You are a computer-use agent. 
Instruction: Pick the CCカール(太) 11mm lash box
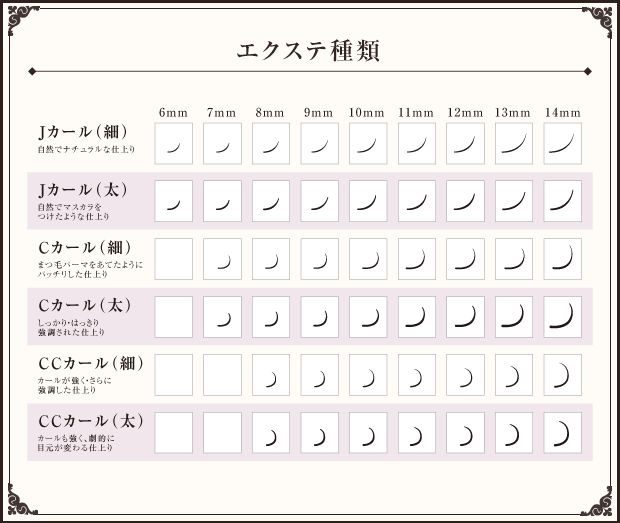point(417,433)
